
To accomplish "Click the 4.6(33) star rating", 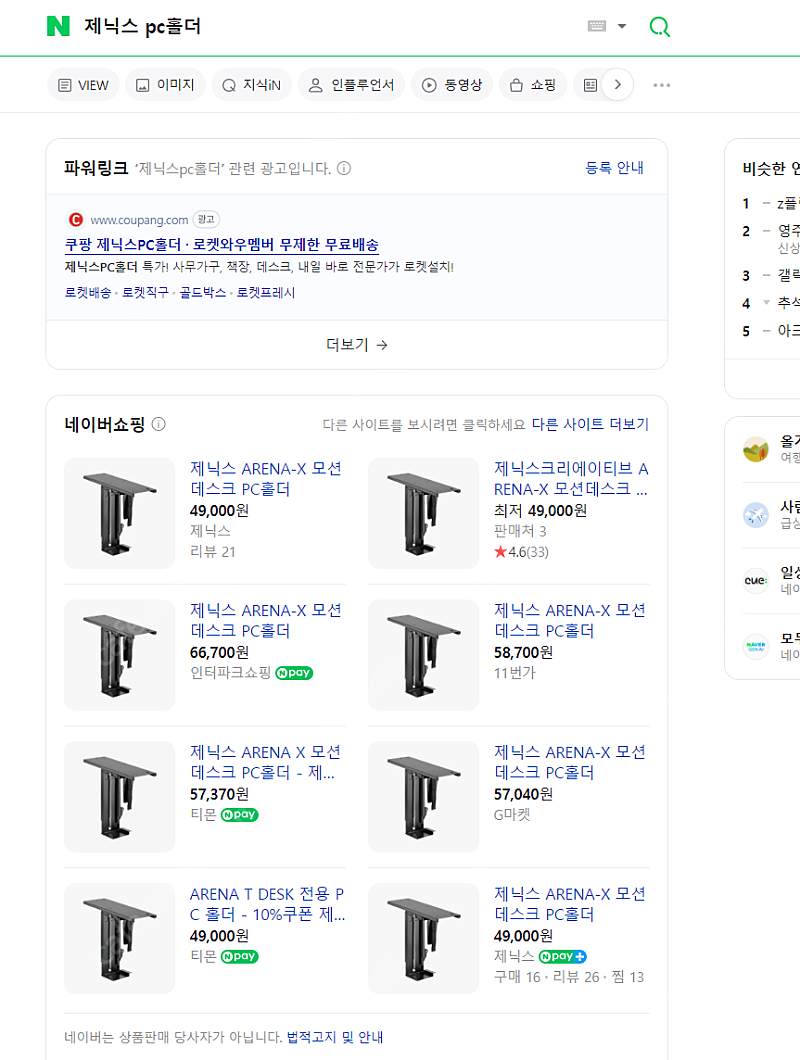I will click(x=521, y=552).
